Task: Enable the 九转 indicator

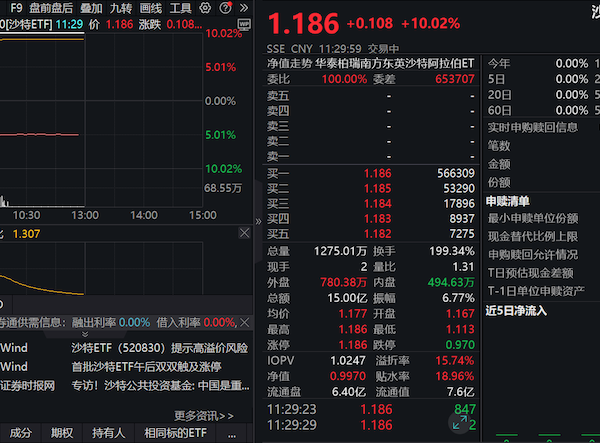Action: (121, 8)
